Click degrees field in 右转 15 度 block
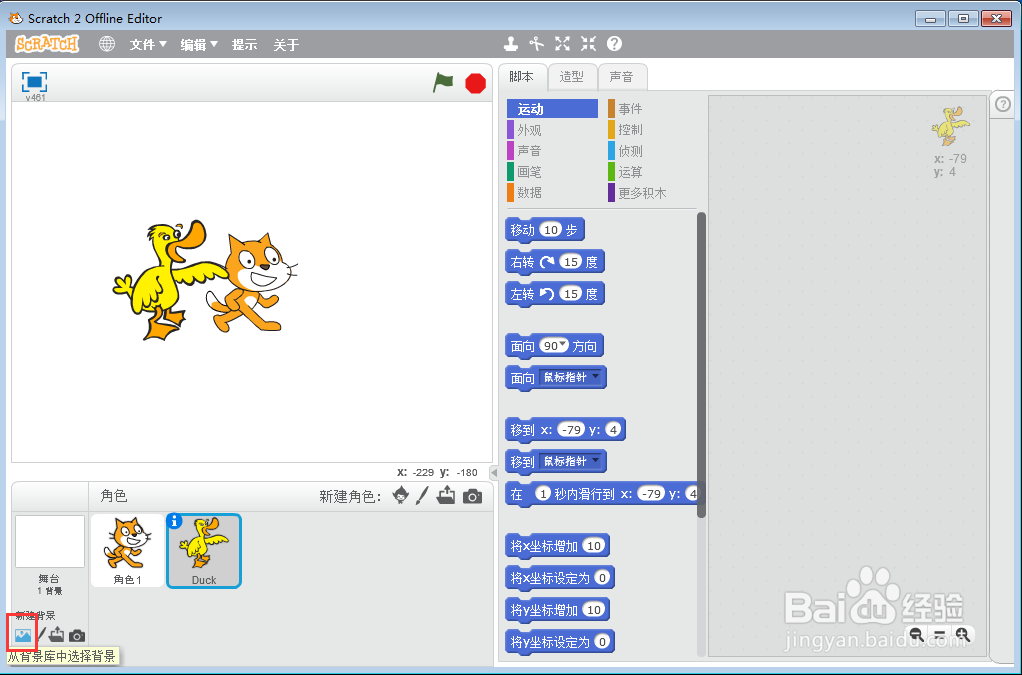The image size is (1022, 675). pyautogui.click(x=571, y=261)
